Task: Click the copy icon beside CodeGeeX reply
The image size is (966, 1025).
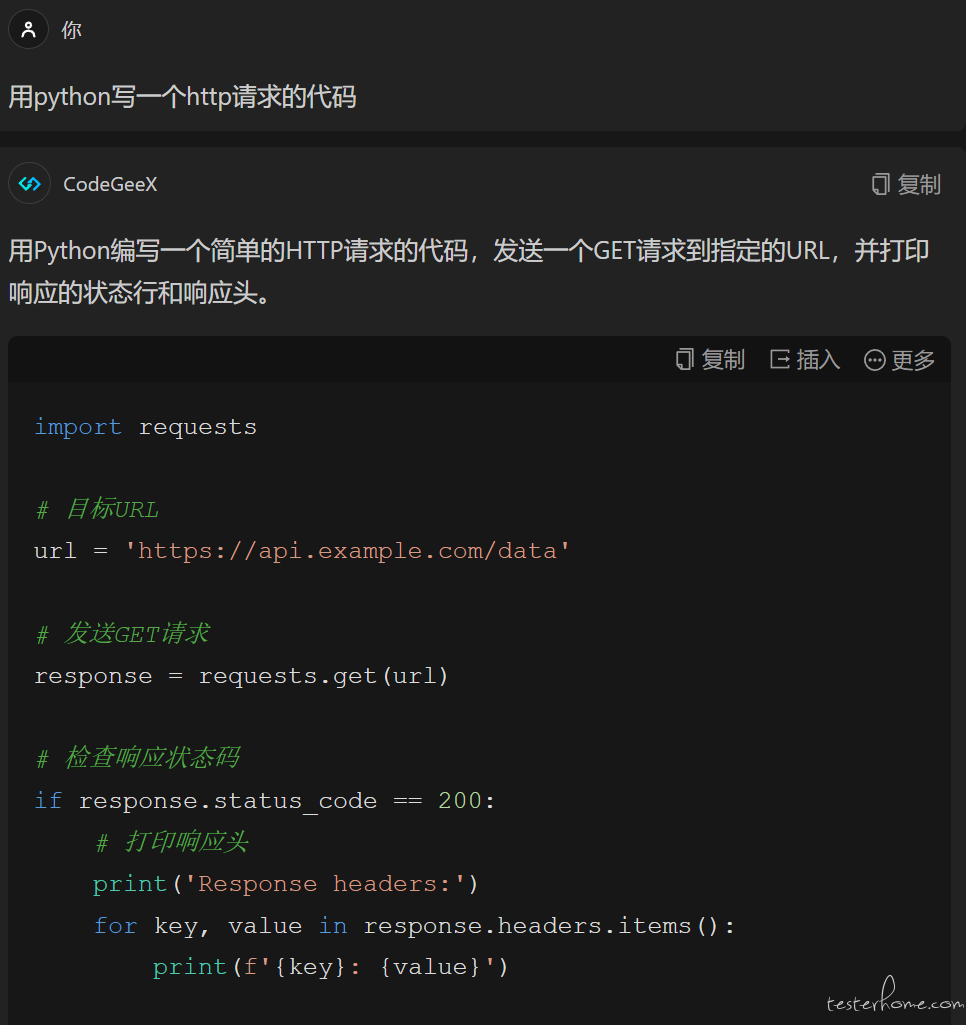Action: (880, 184)
